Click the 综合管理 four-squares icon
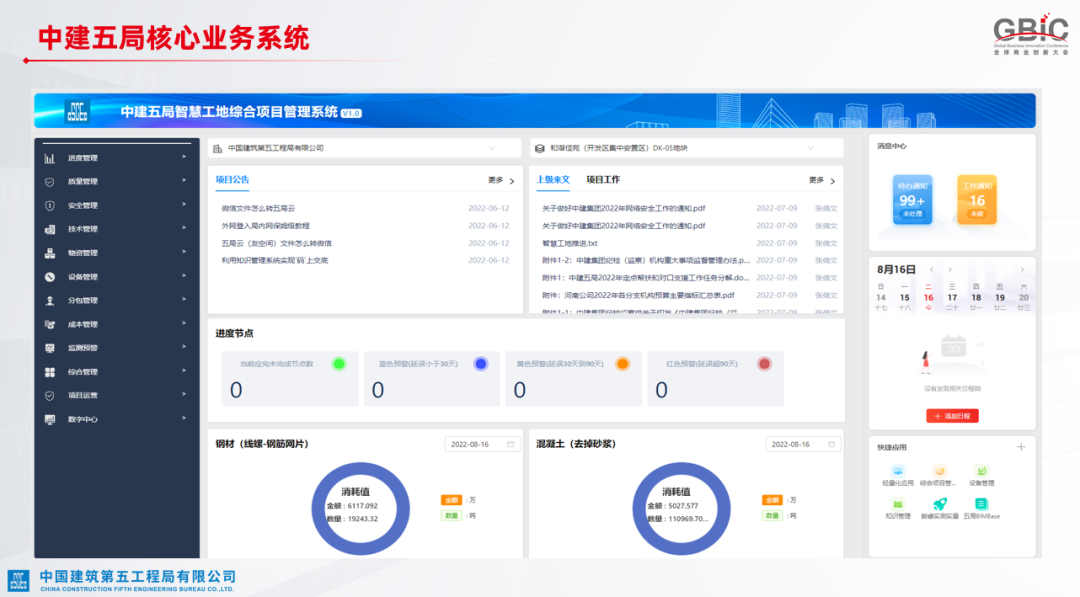This screenshot has height=597, width=1080. tap(50, 372)
